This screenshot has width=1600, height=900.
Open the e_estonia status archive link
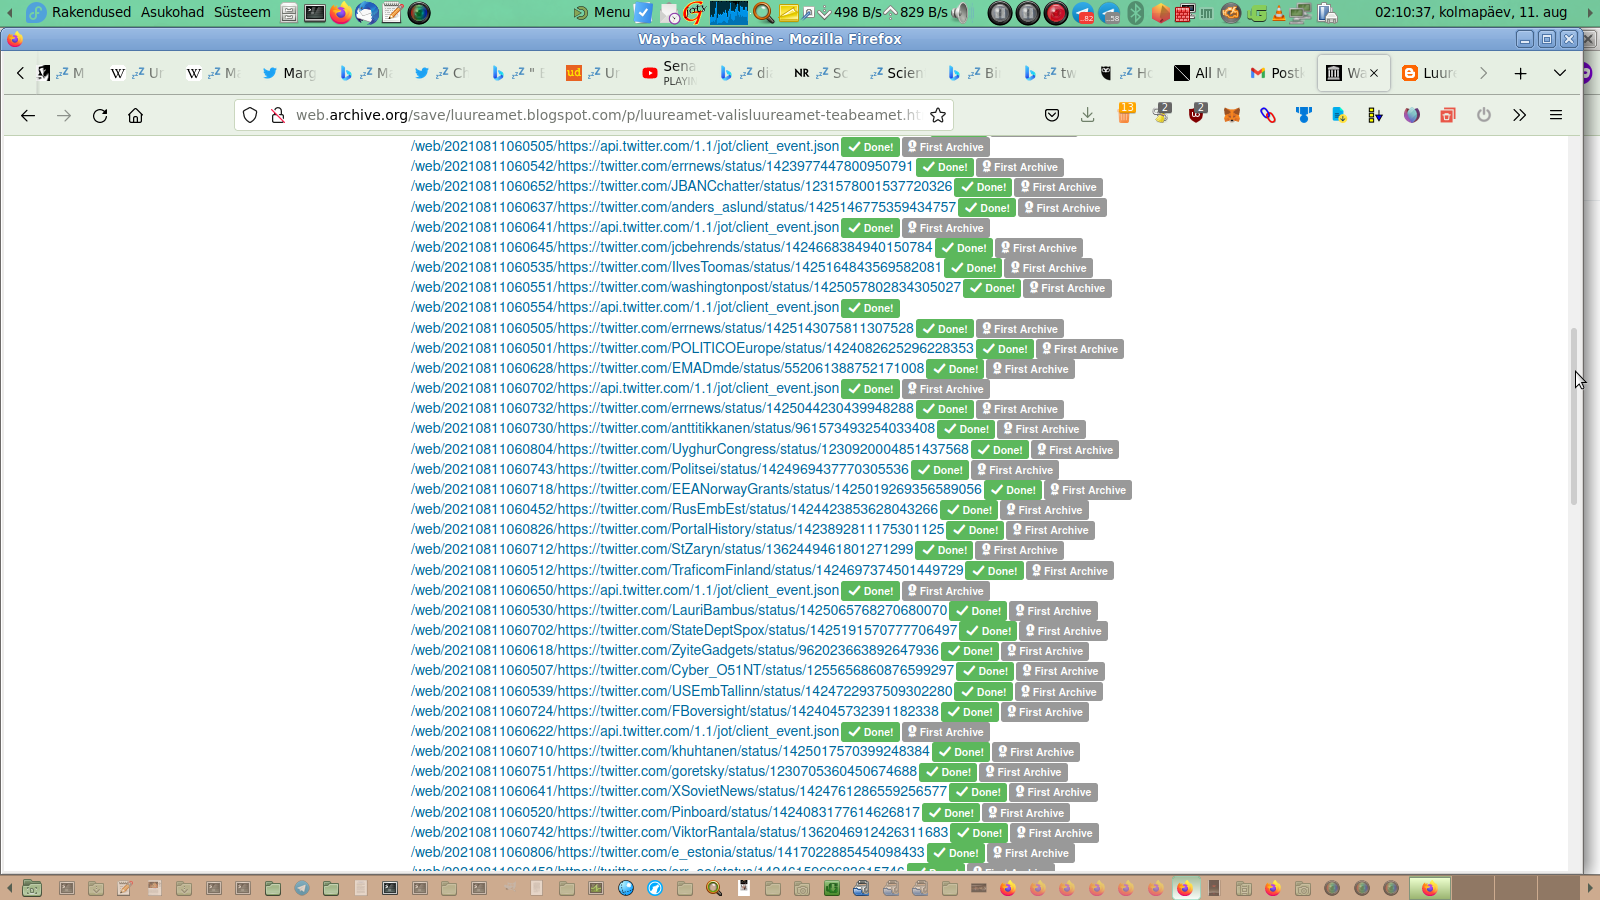[x=668, y=853]
